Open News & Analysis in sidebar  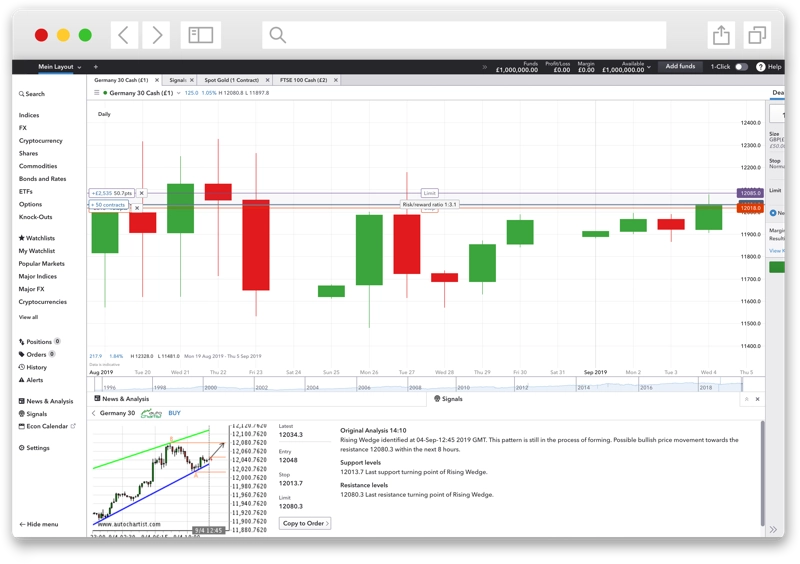point(46,402)
